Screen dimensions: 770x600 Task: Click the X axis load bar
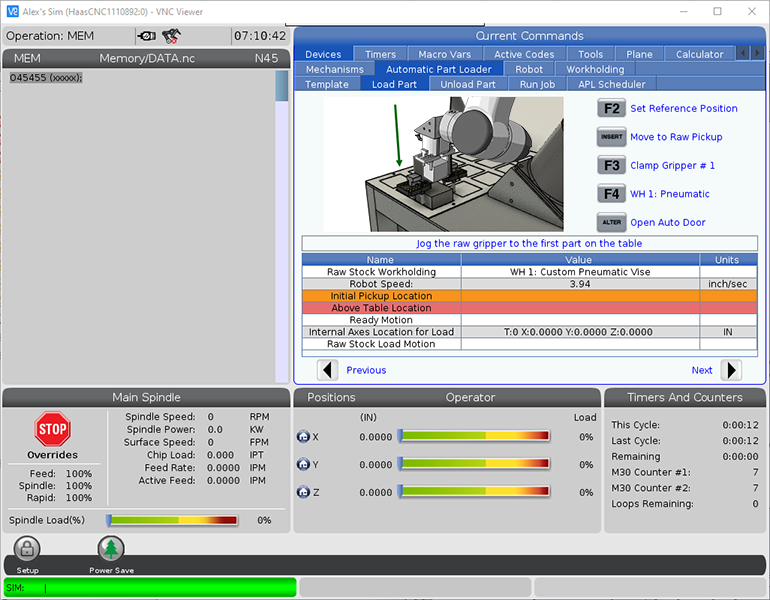(x=474, y=436)
